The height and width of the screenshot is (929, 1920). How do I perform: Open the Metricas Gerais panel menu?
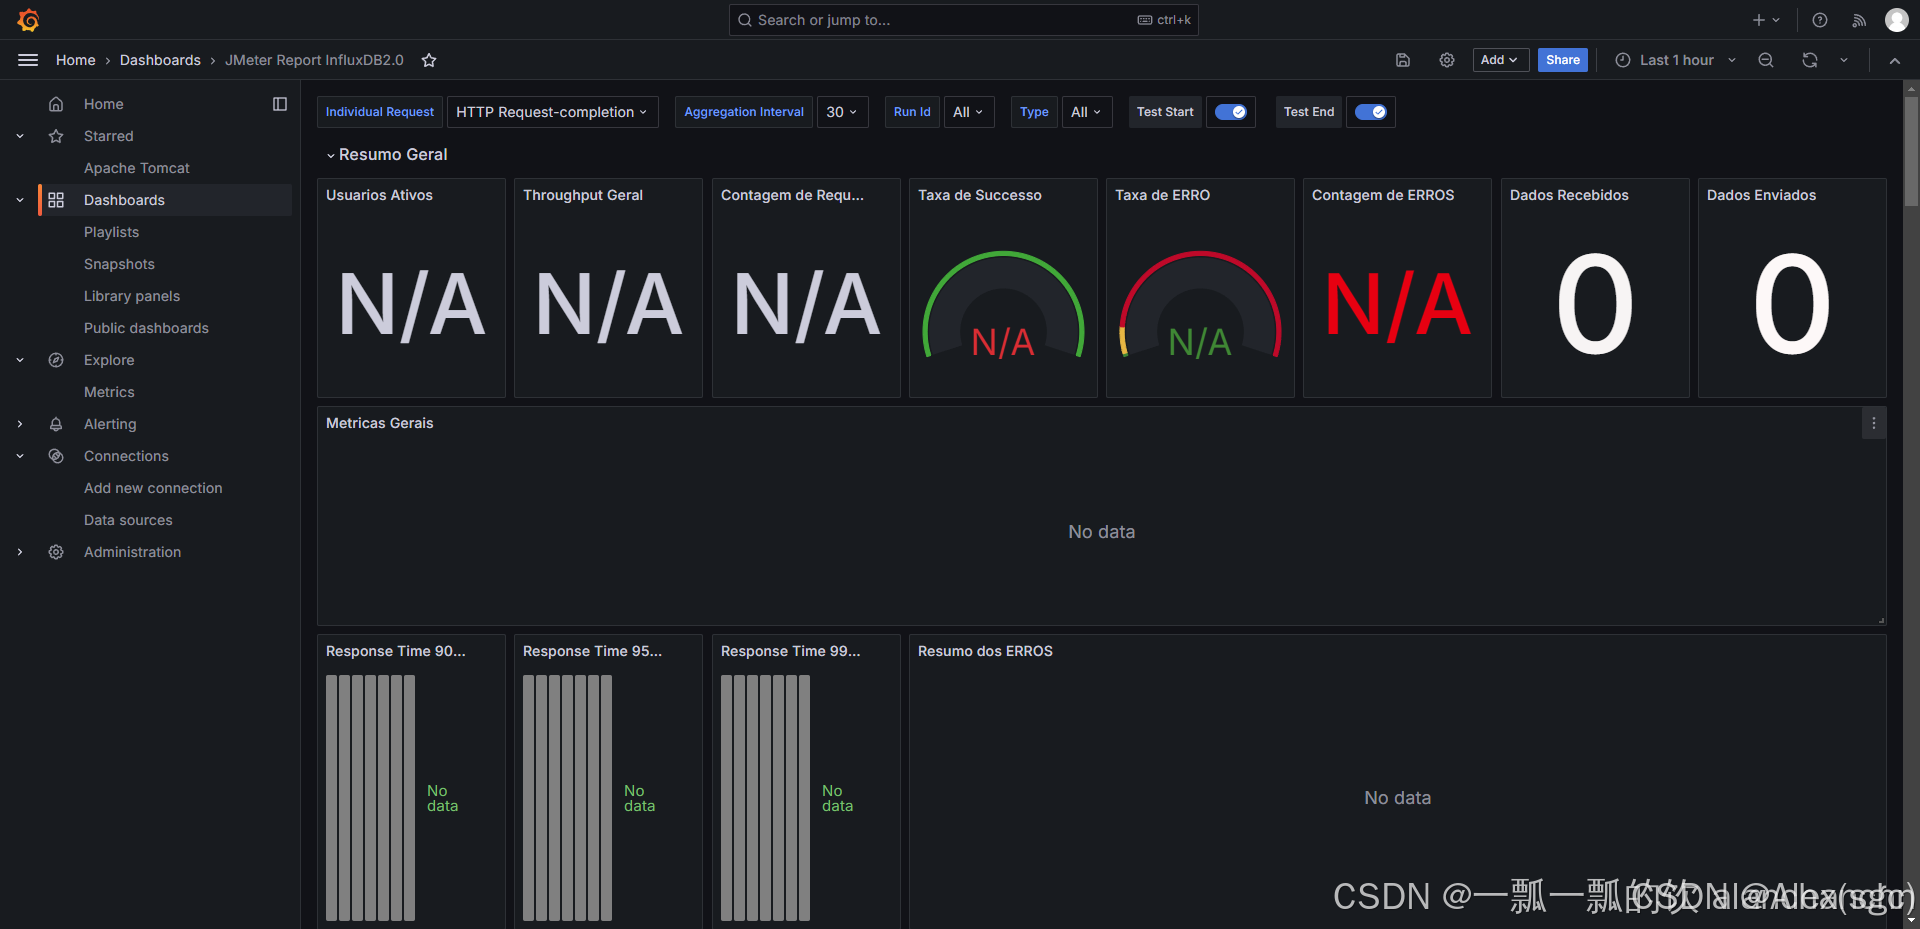click(1873, 422)
